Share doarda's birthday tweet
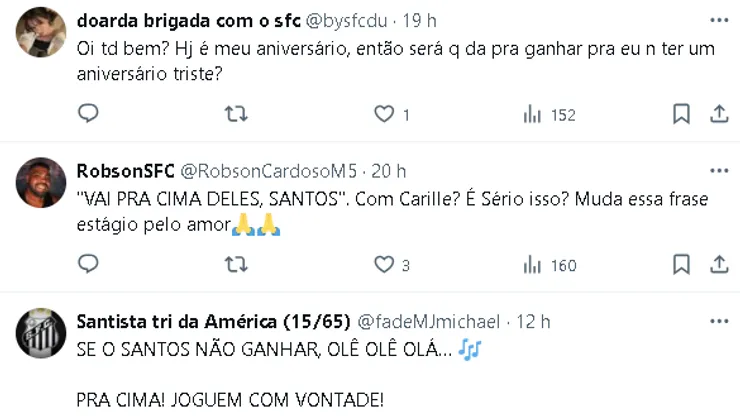Viewport: 740px width, 416px height. point(719,114)
